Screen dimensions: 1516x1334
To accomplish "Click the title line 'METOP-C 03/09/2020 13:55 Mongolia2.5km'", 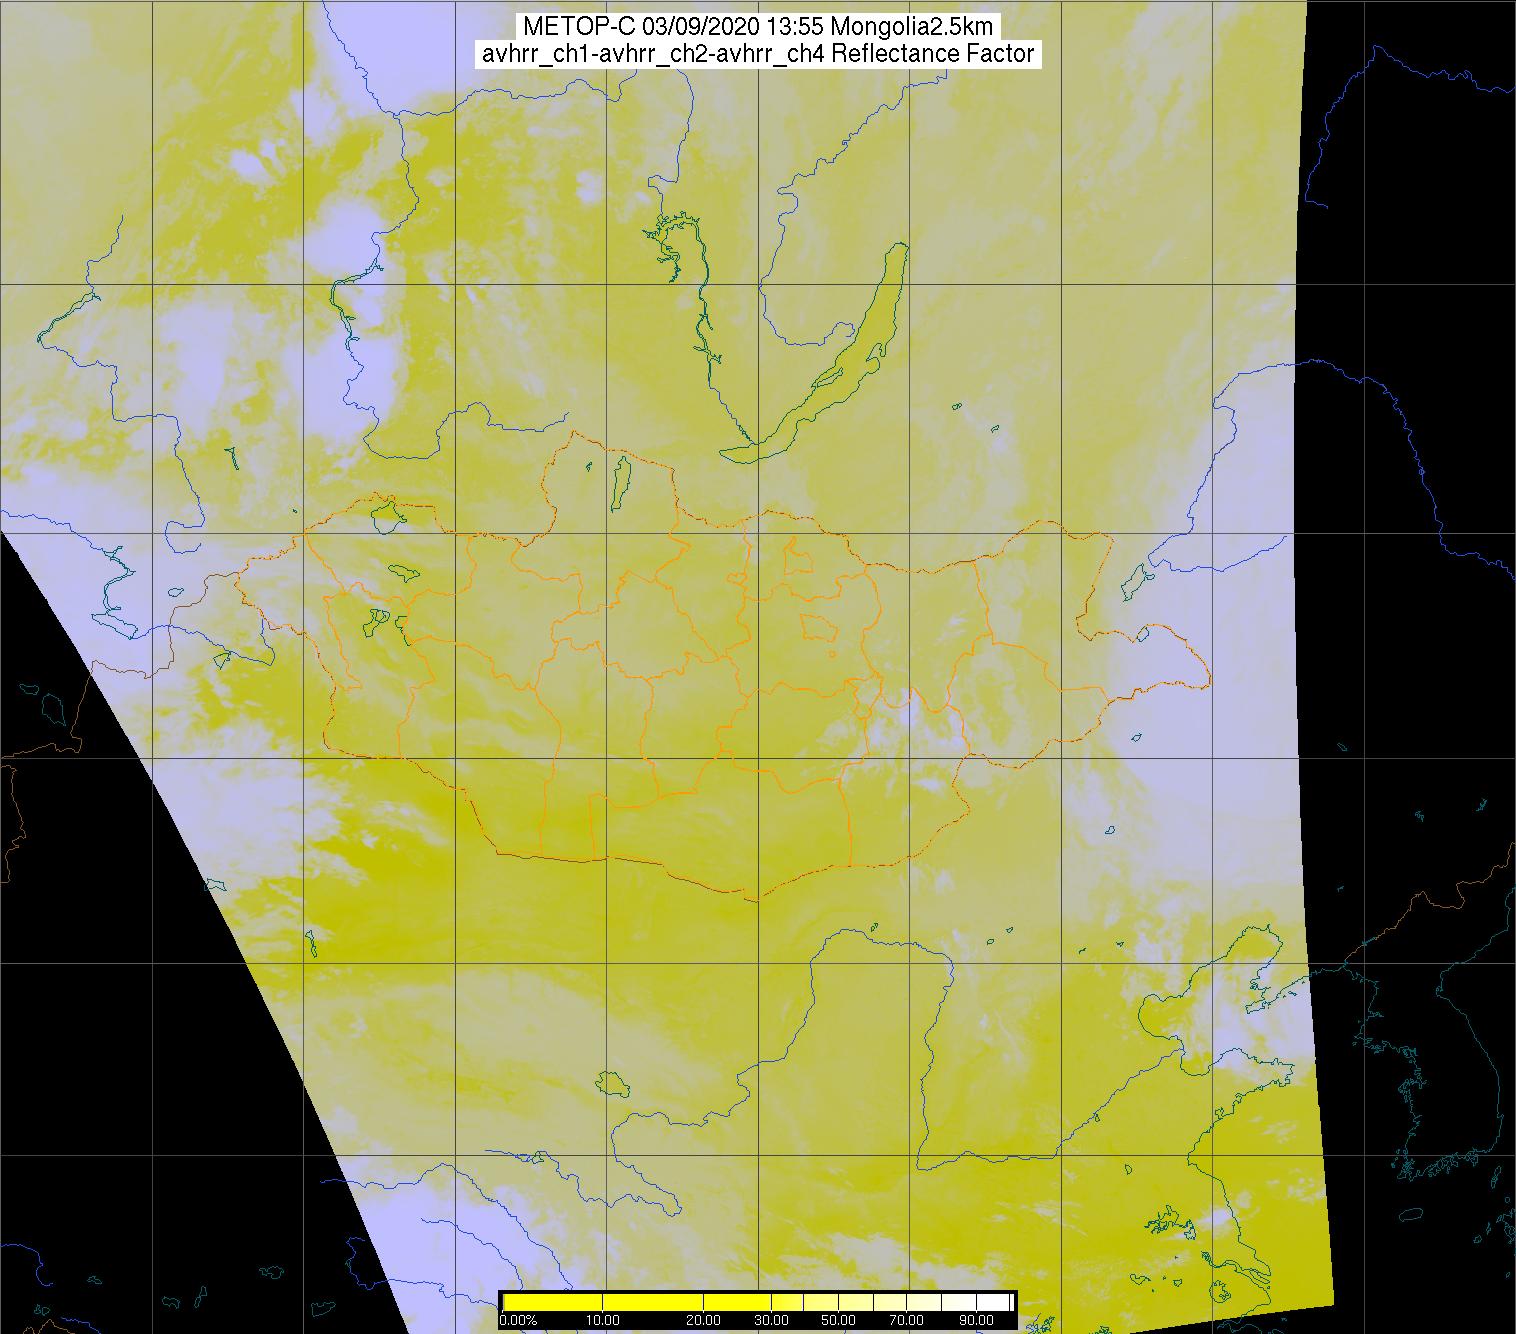I will [758, 26].
